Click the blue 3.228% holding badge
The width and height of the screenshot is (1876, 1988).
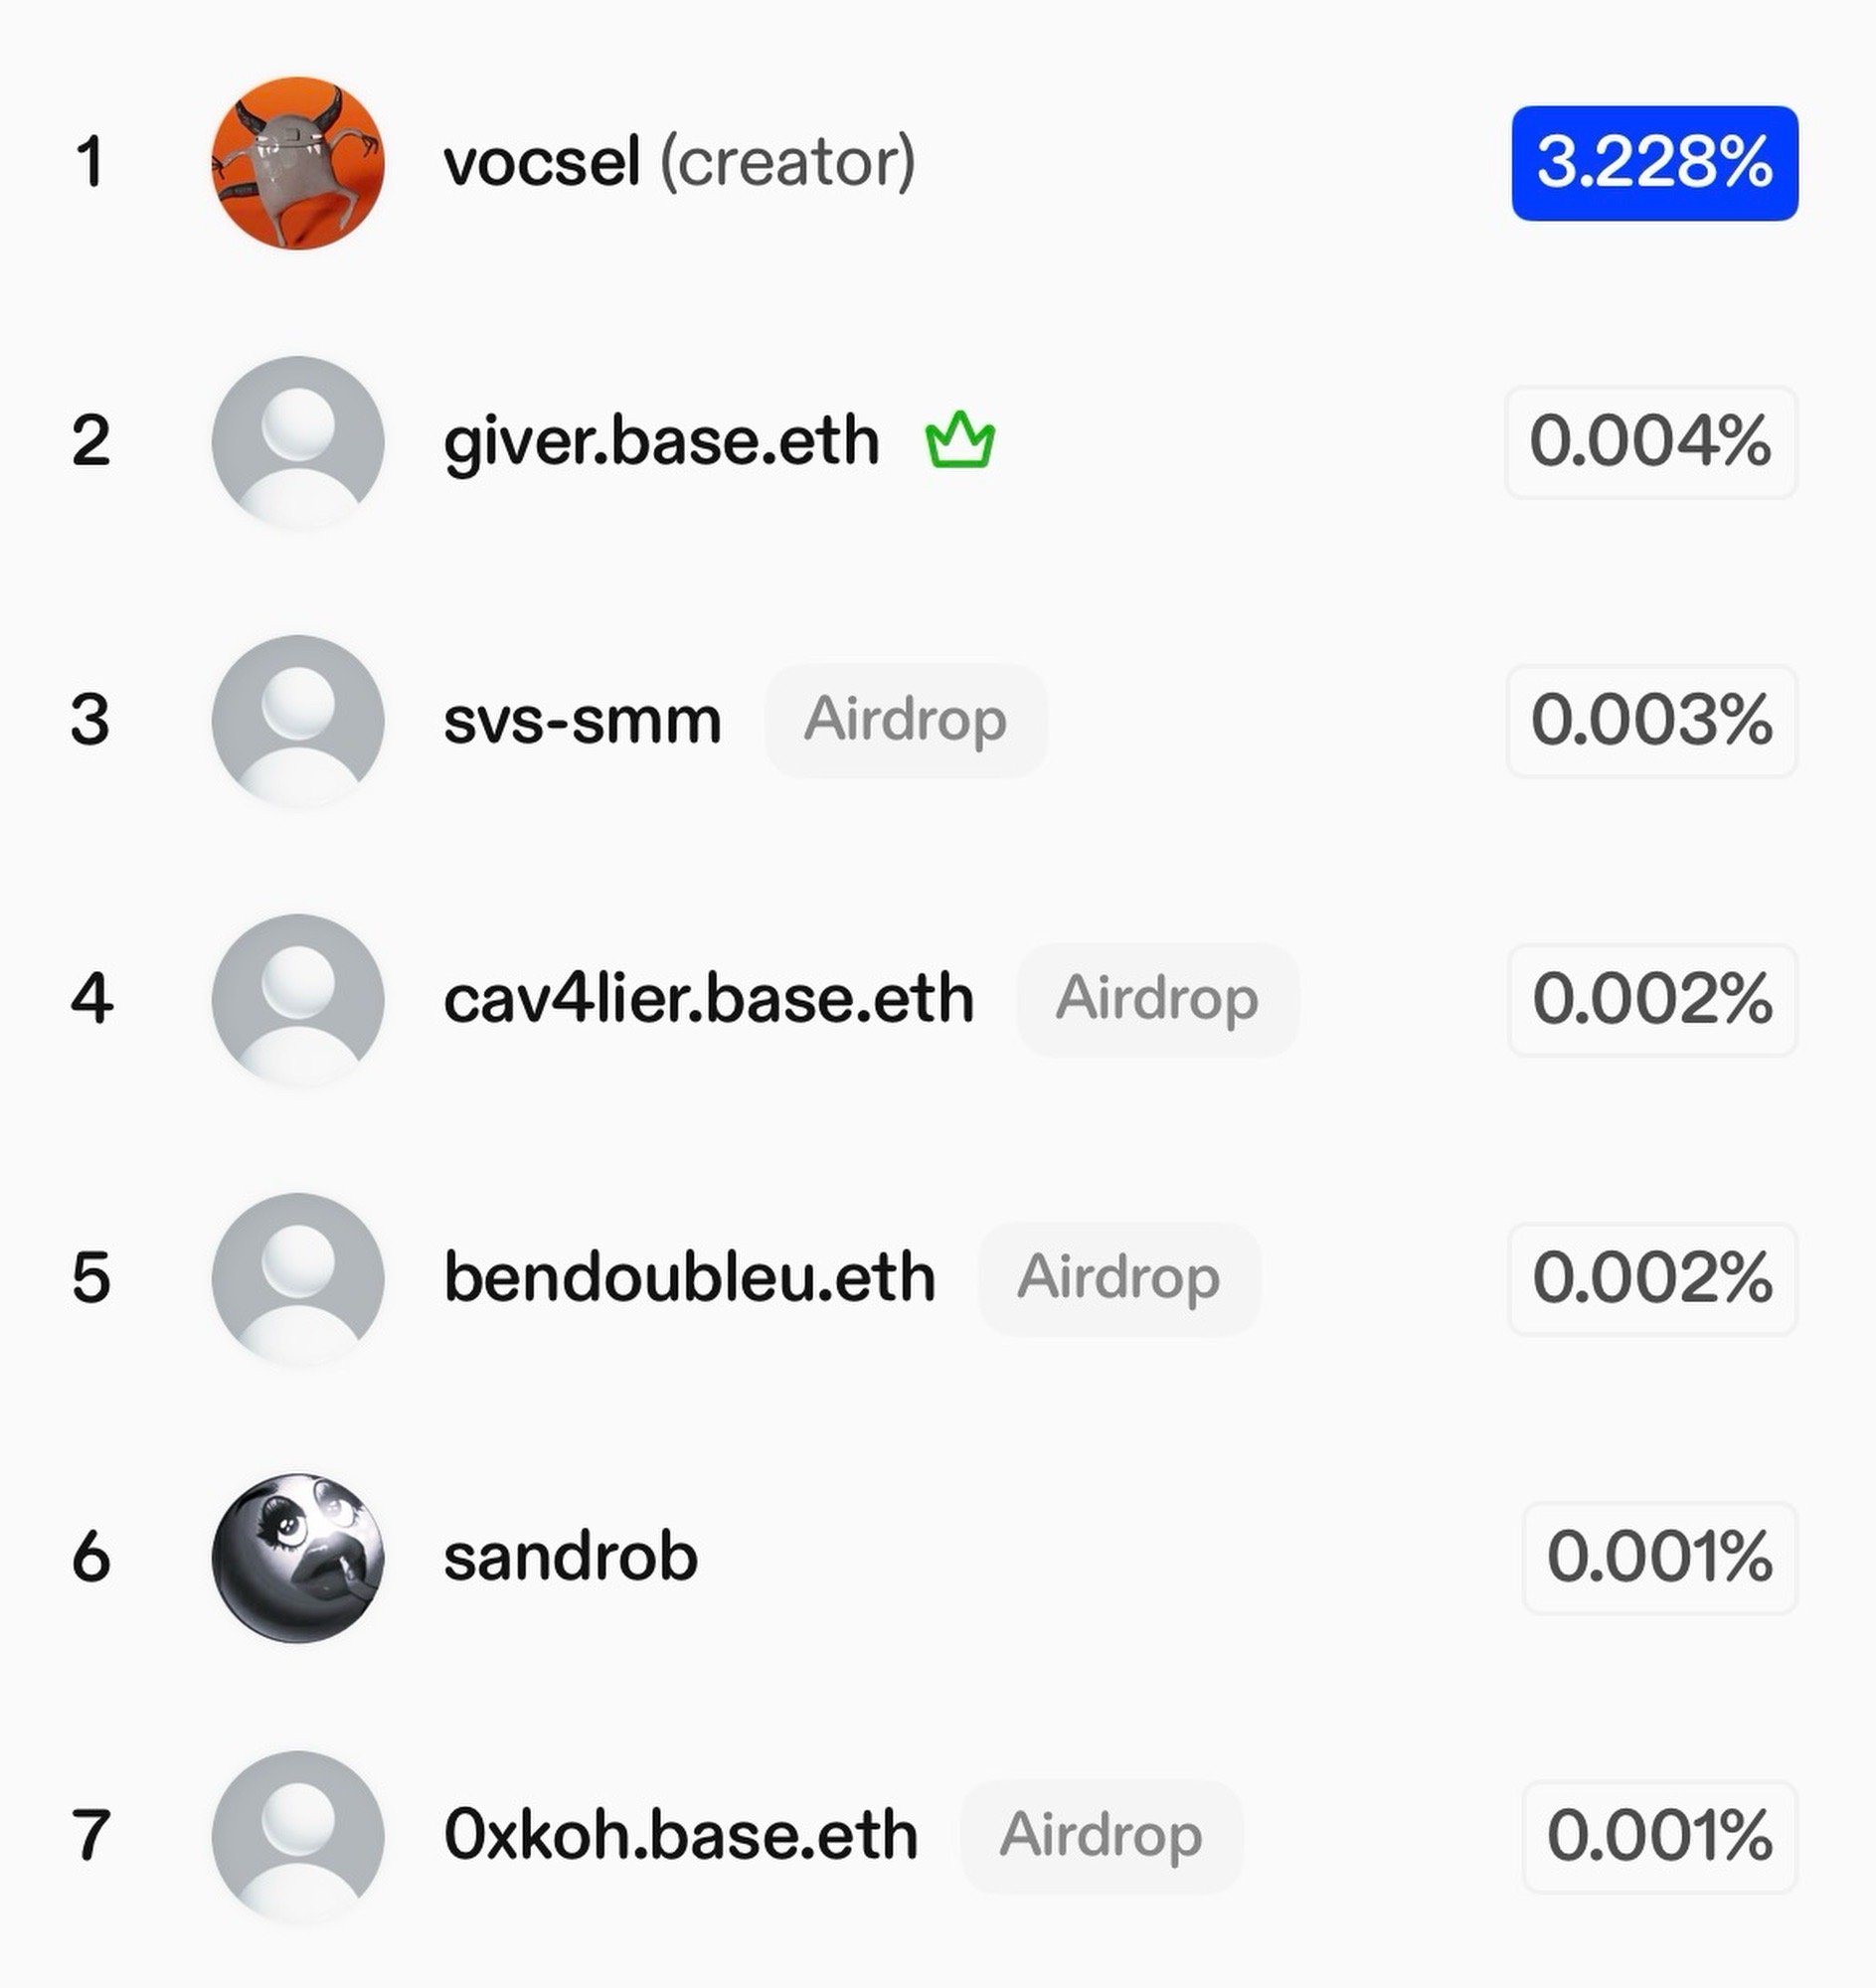[1654, 163]
